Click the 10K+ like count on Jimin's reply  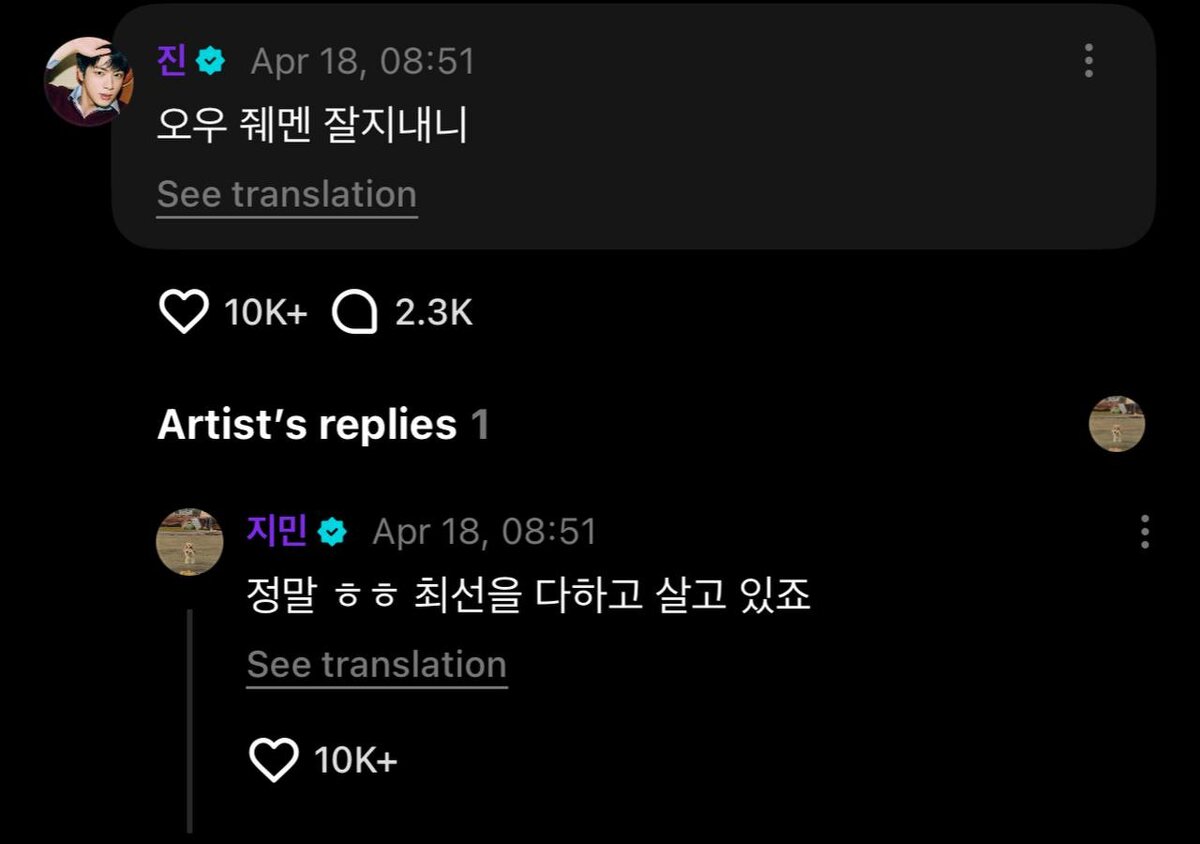pyautogui.click(x=356, y=761)
